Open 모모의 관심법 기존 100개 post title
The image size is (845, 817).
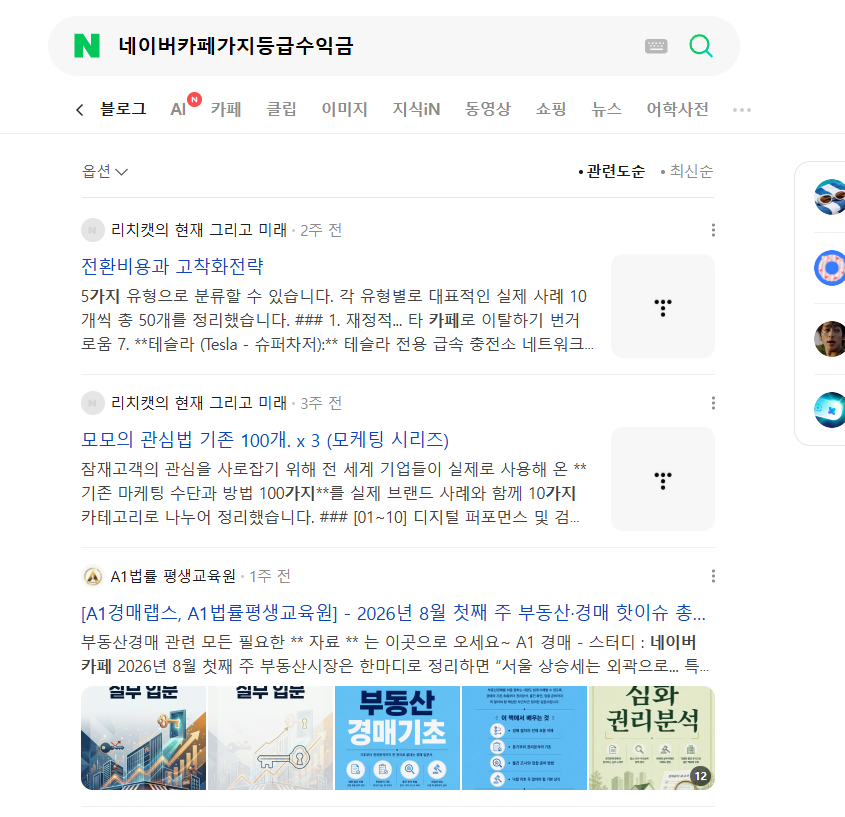[x=265, y=440]
